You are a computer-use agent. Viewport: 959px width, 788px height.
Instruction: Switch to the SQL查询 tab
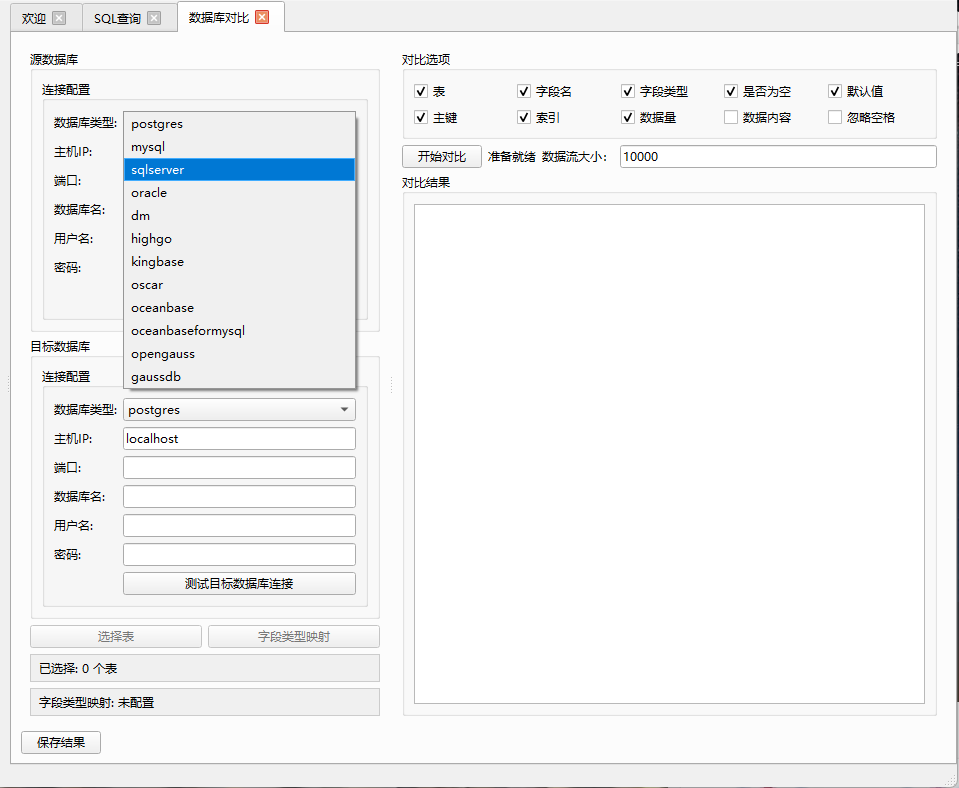117,18
